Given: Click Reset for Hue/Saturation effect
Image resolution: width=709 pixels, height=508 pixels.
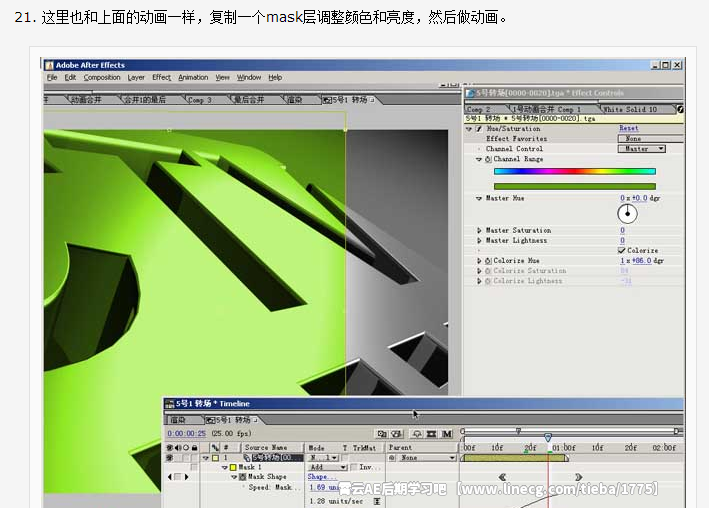Looking at the screenshot, I should click(629, 128).
